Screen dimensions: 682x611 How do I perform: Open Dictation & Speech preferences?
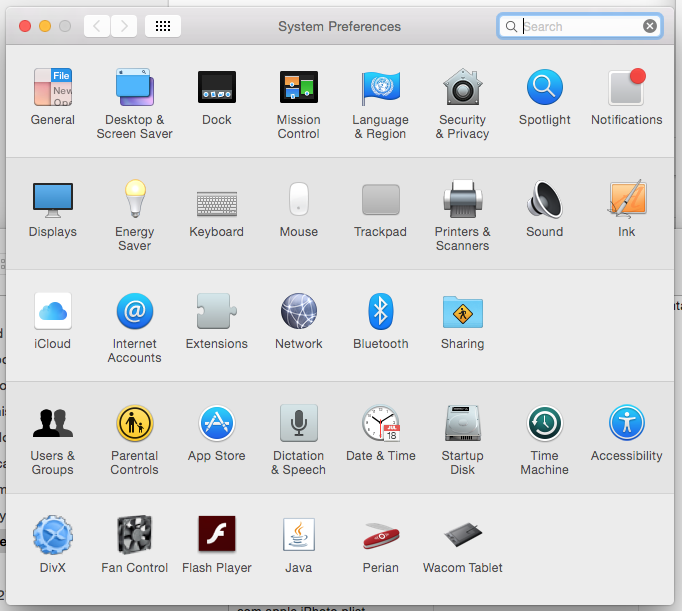click(x=298, y=424)
